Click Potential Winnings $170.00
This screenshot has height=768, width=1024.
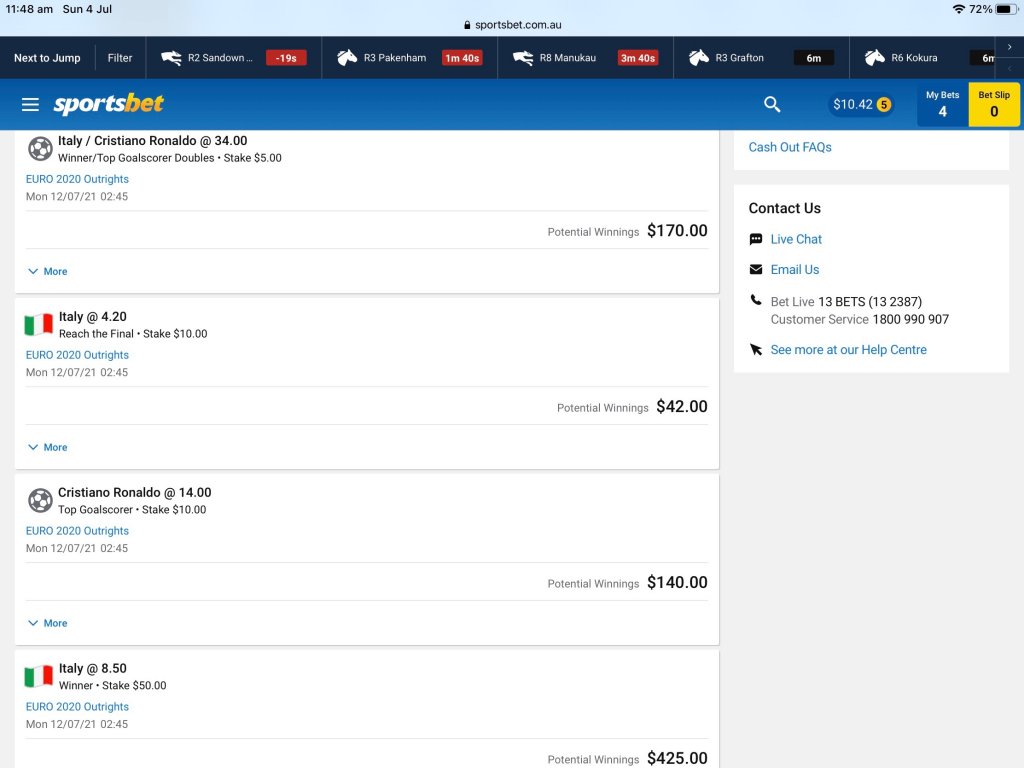(x=627, y=231)
